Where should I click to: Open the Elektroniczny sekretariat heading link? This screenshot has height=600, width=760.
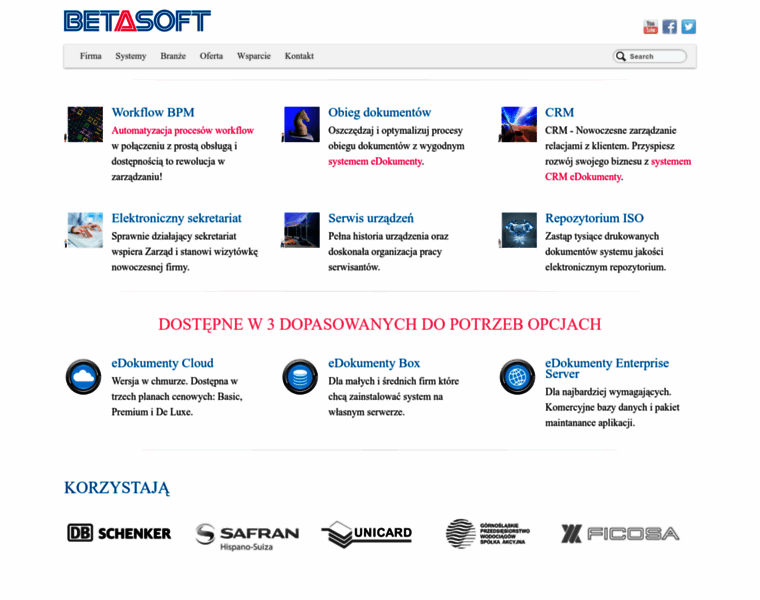click(176, 218)
